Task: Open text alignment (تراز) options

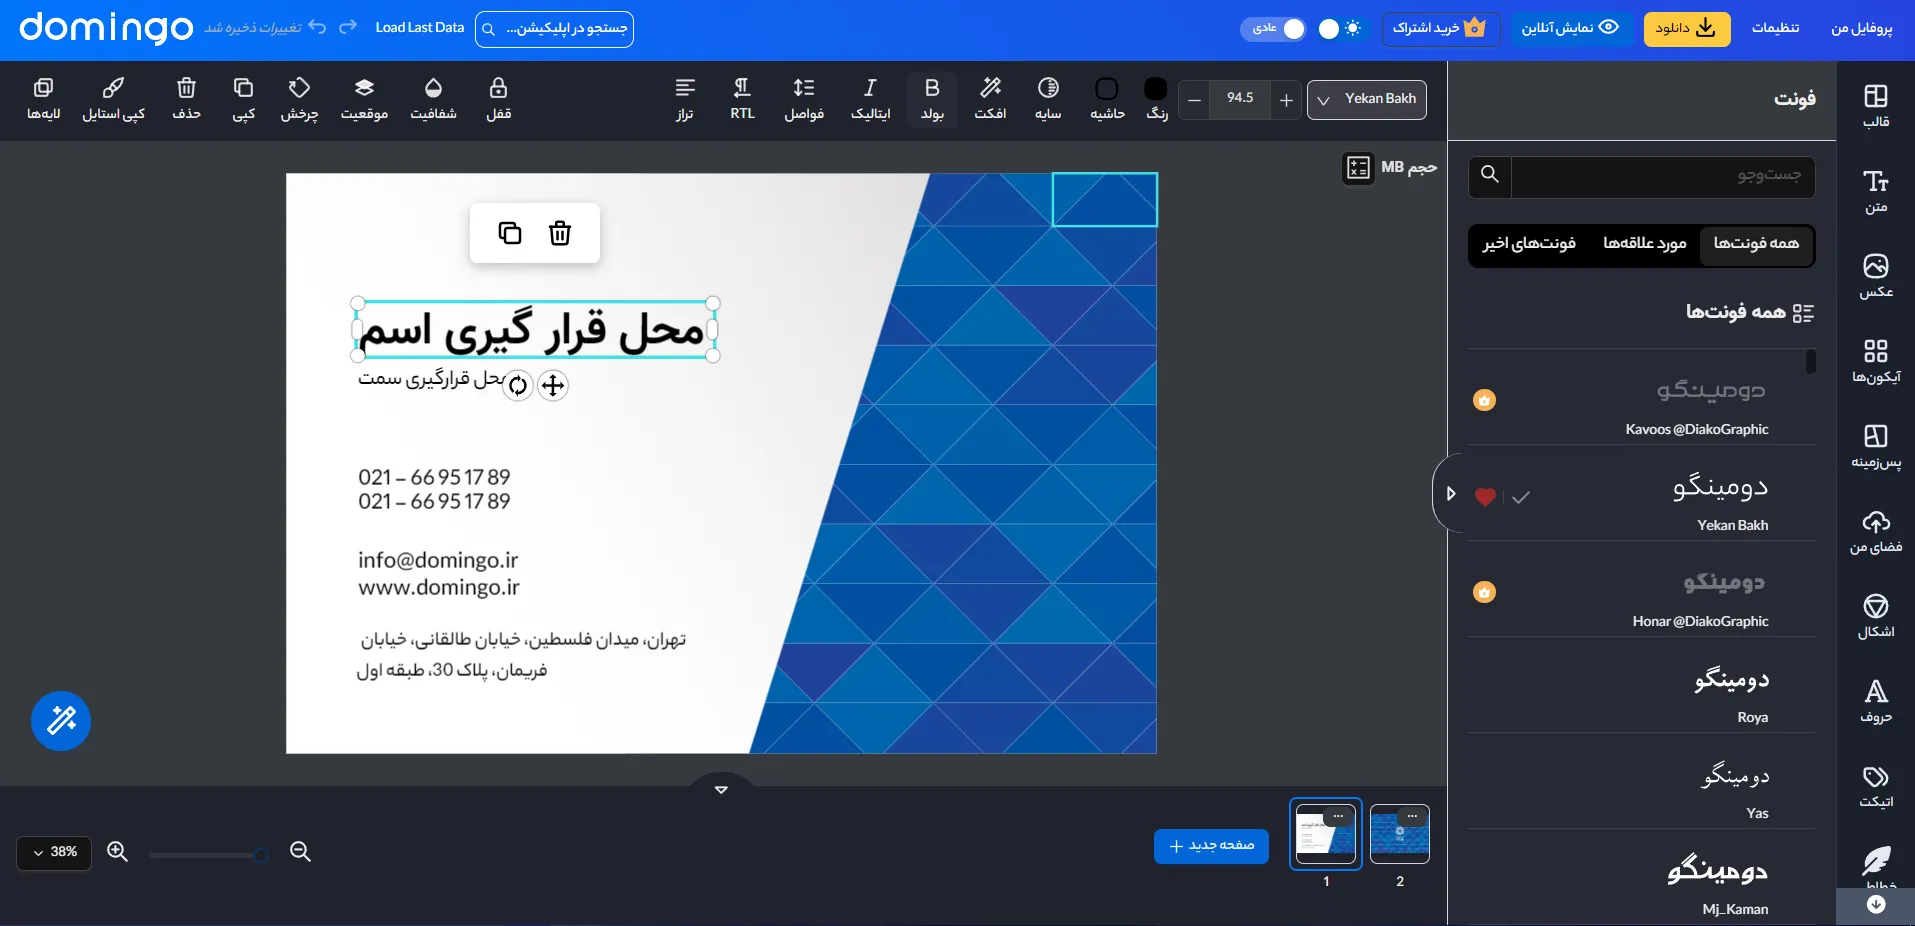Action: tap(685, 99)
